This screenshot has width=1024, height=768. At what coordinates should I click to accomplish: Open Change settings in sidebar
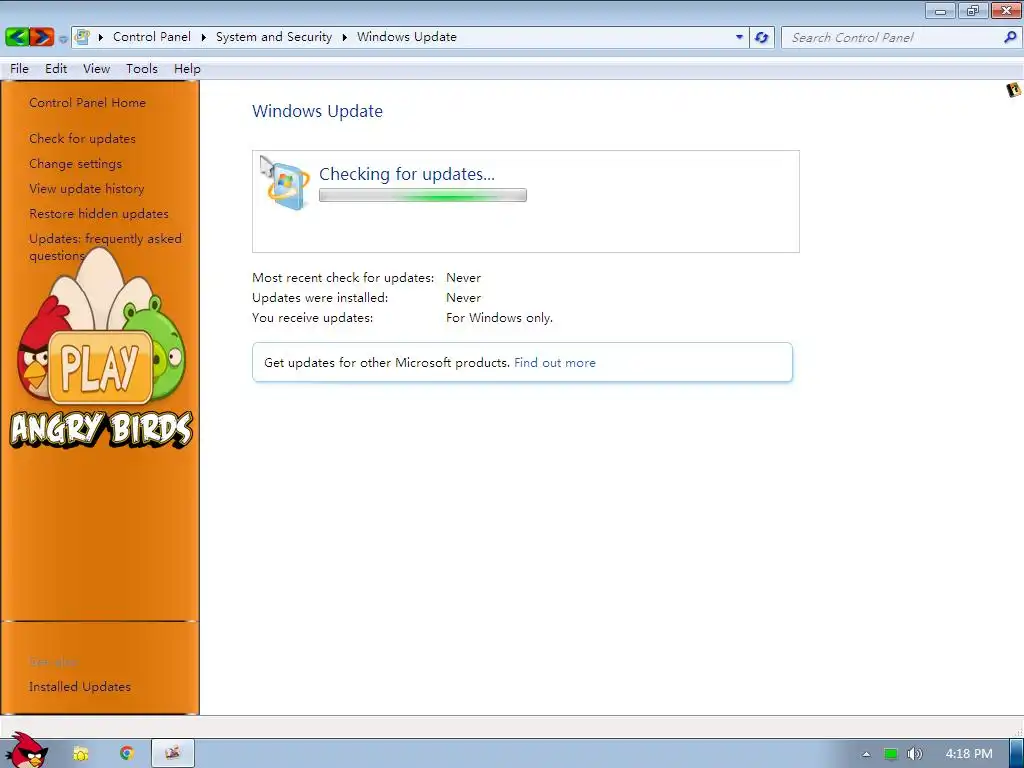point(75,163)
